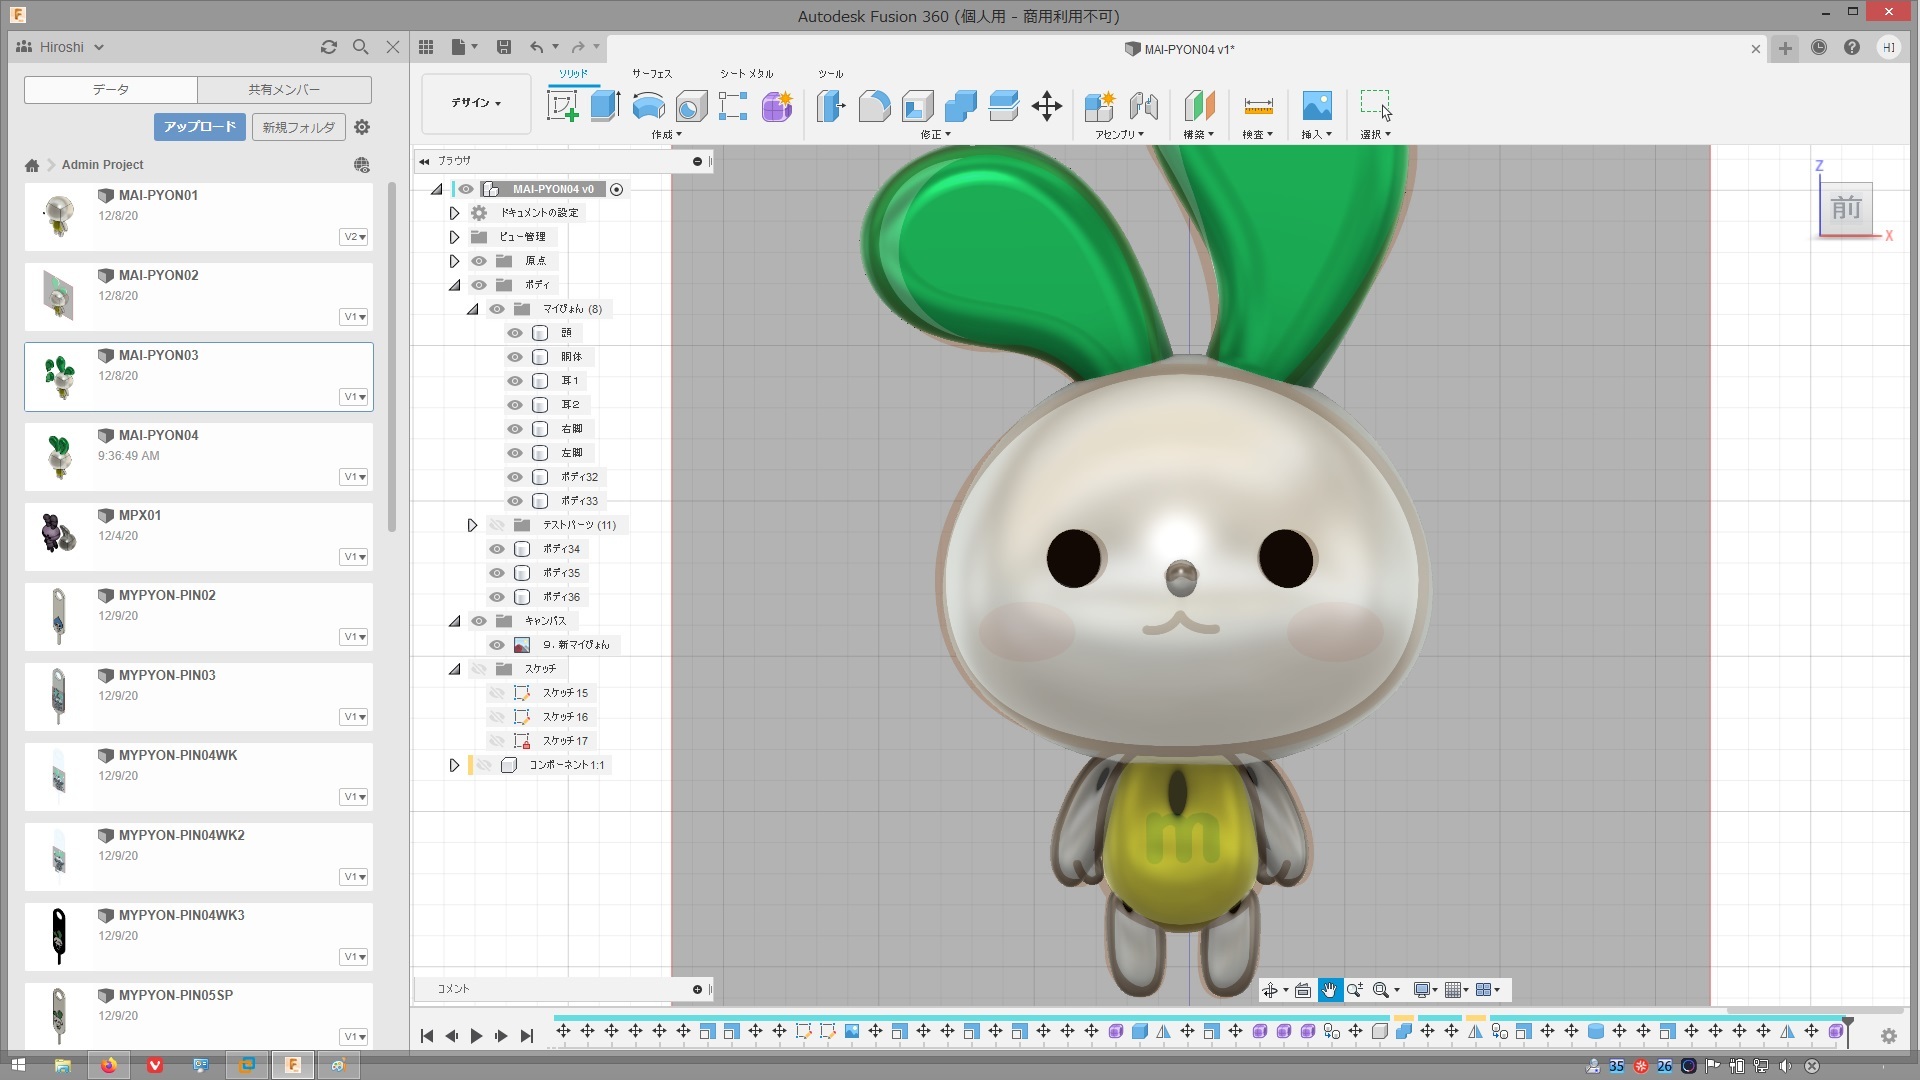Switch to 共有メンバー tab

284,89
